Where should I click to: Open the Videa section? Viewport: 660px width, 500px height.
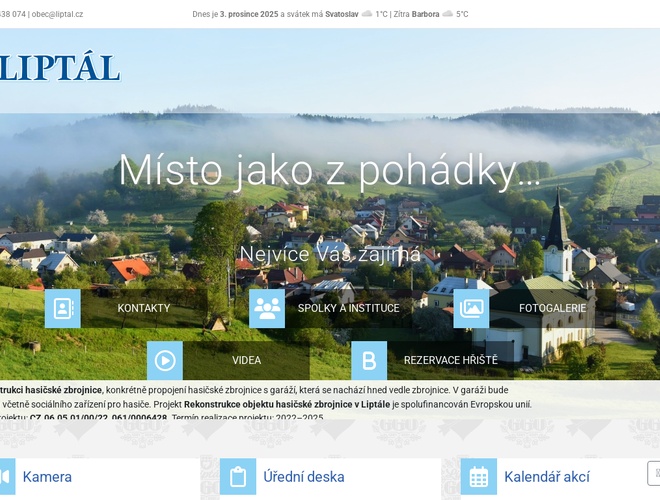[246, 360]
